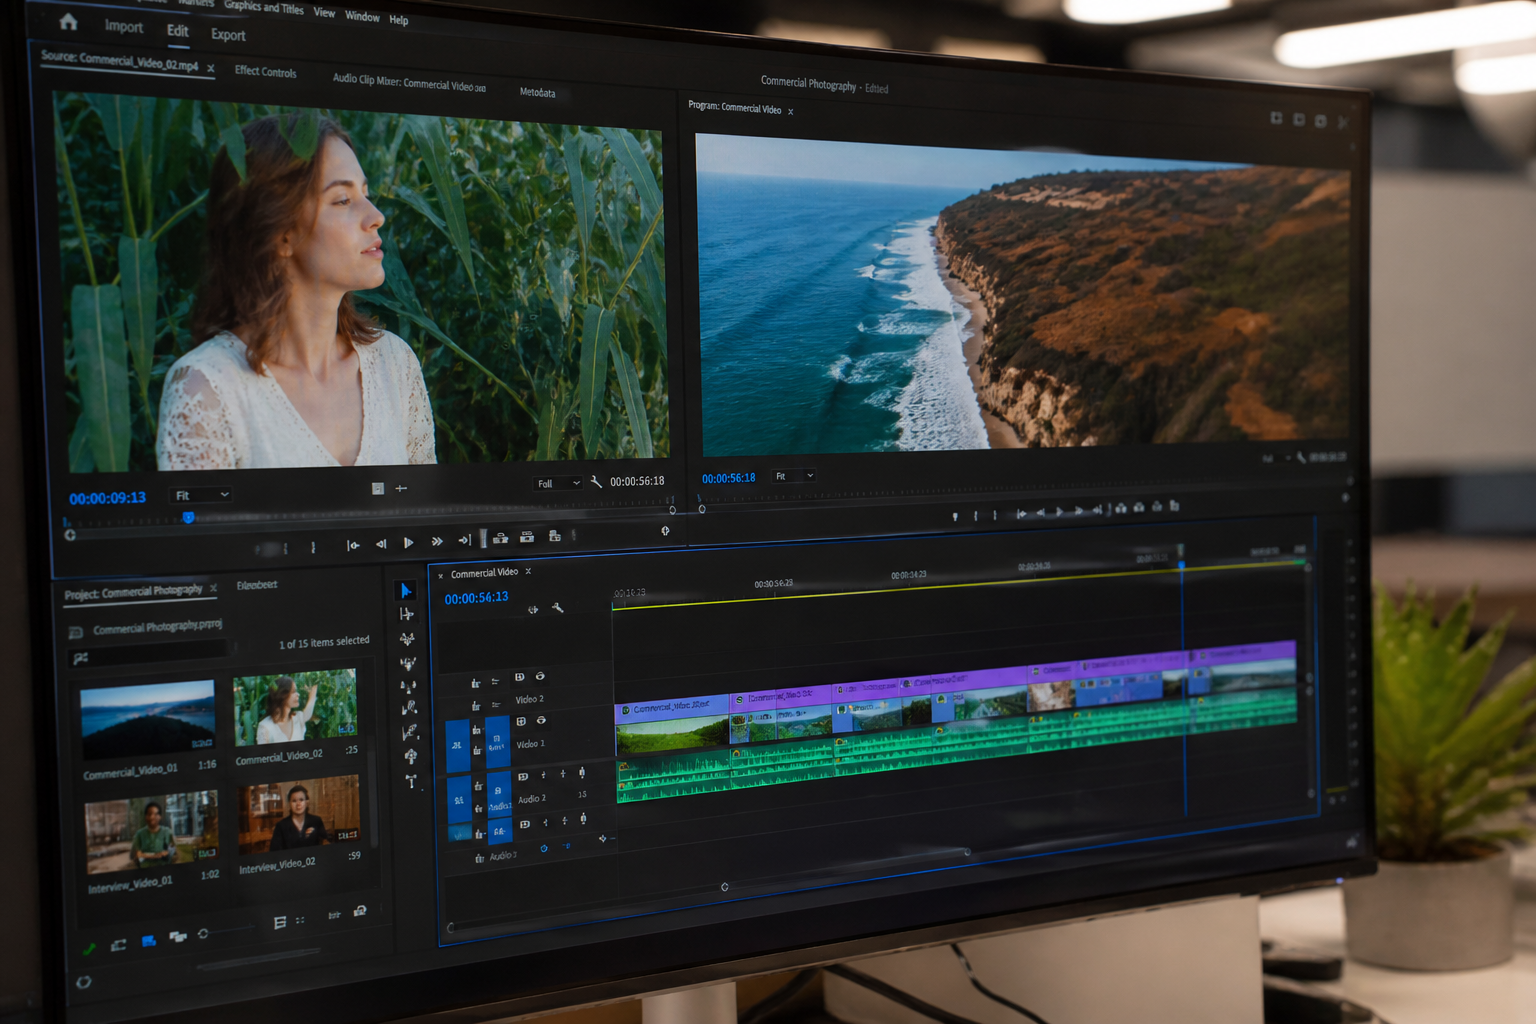The height and width of the screenshot is (1024, 1536).
Task: Open the View menu
Action: [x=324, y=13]
